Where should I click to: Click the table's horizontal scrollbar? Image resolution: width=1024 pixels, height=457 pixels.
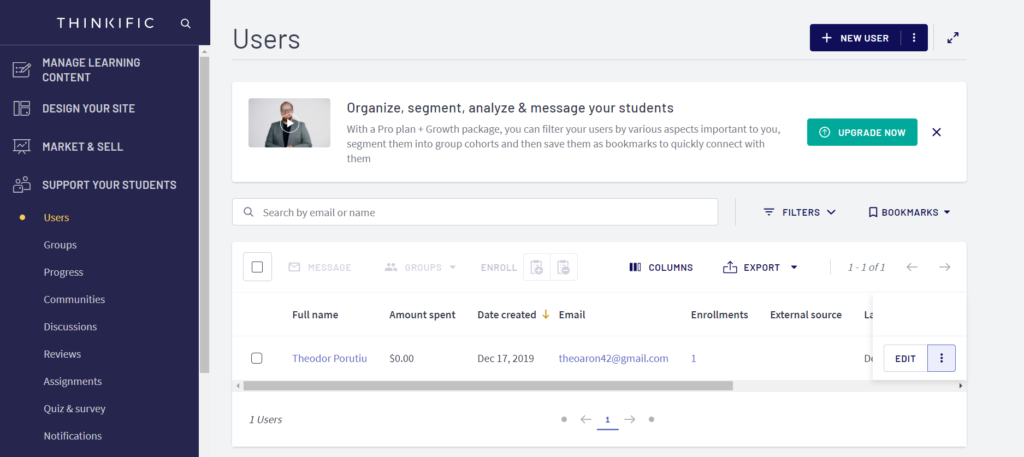tap(488, 385)
